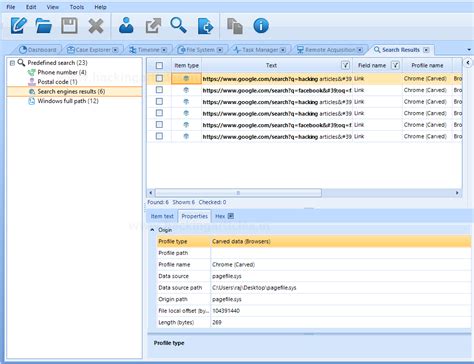Viewport: 474px width, 364px height.
Task: Check the third result row checkbox
Action: coord(159,102)
